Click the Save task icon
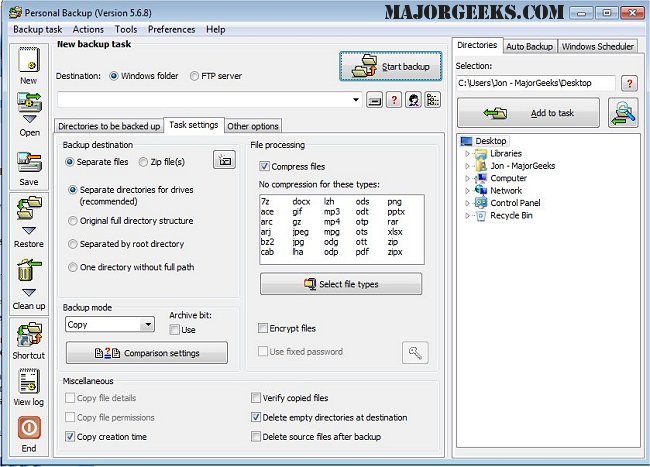Image resolution: width=650 pixels, height=467 pixels. 29,162
